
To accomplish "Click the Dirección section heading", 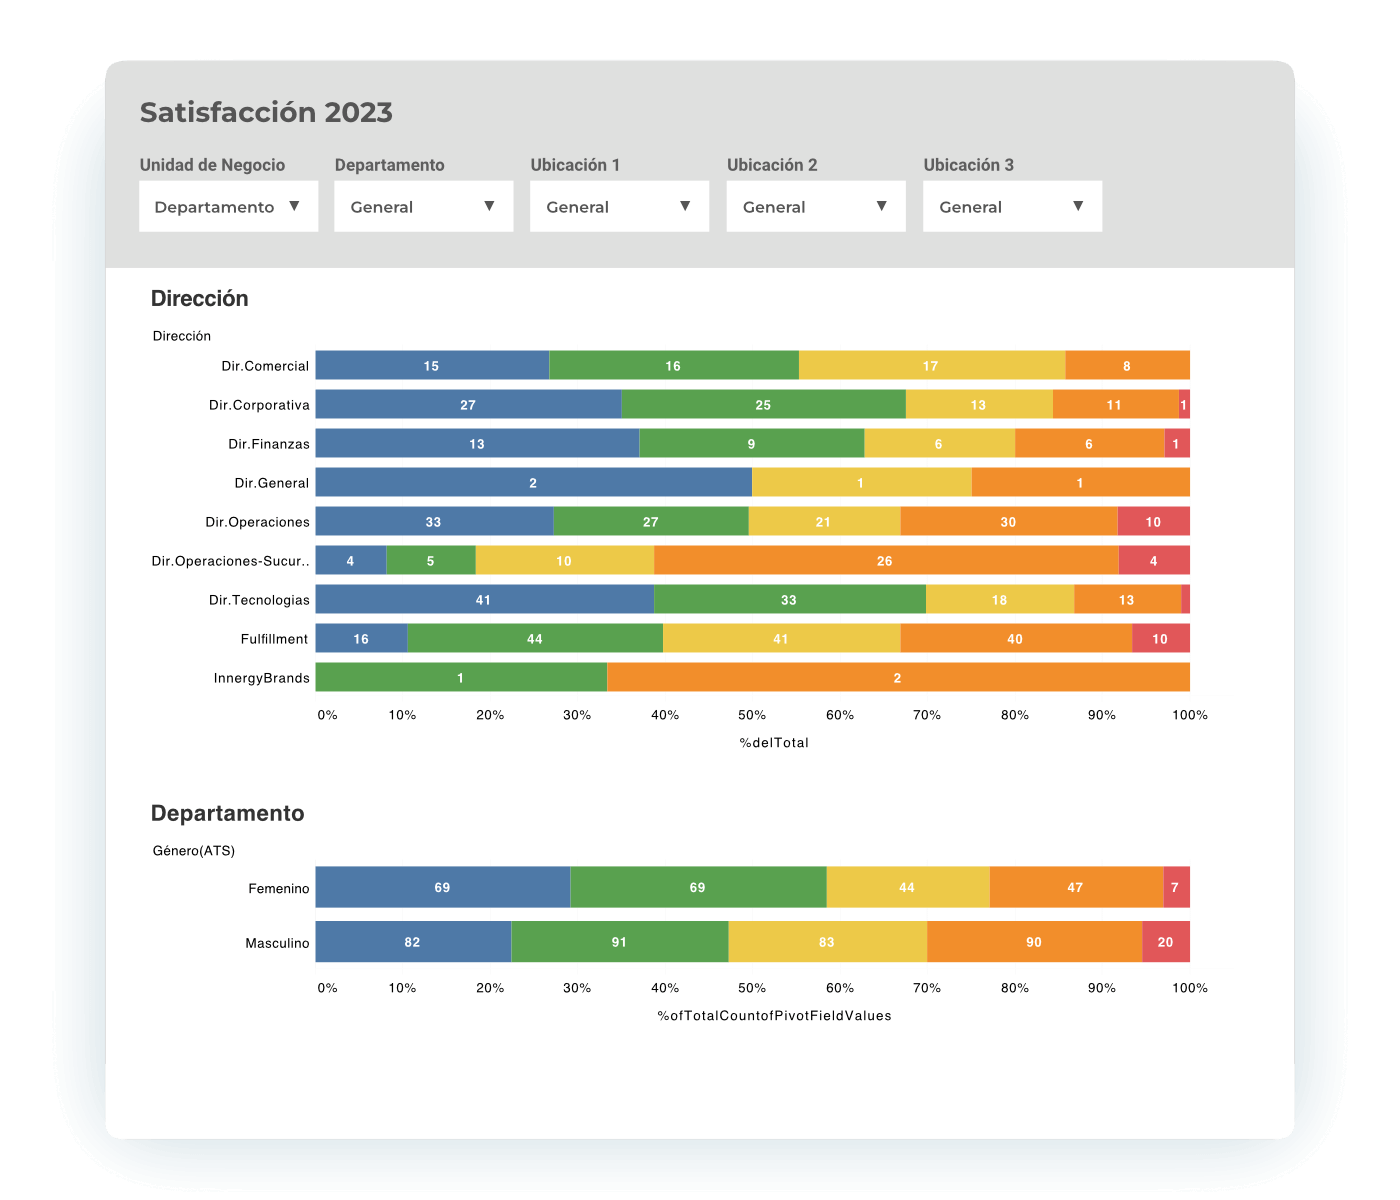I will (199, 298).
